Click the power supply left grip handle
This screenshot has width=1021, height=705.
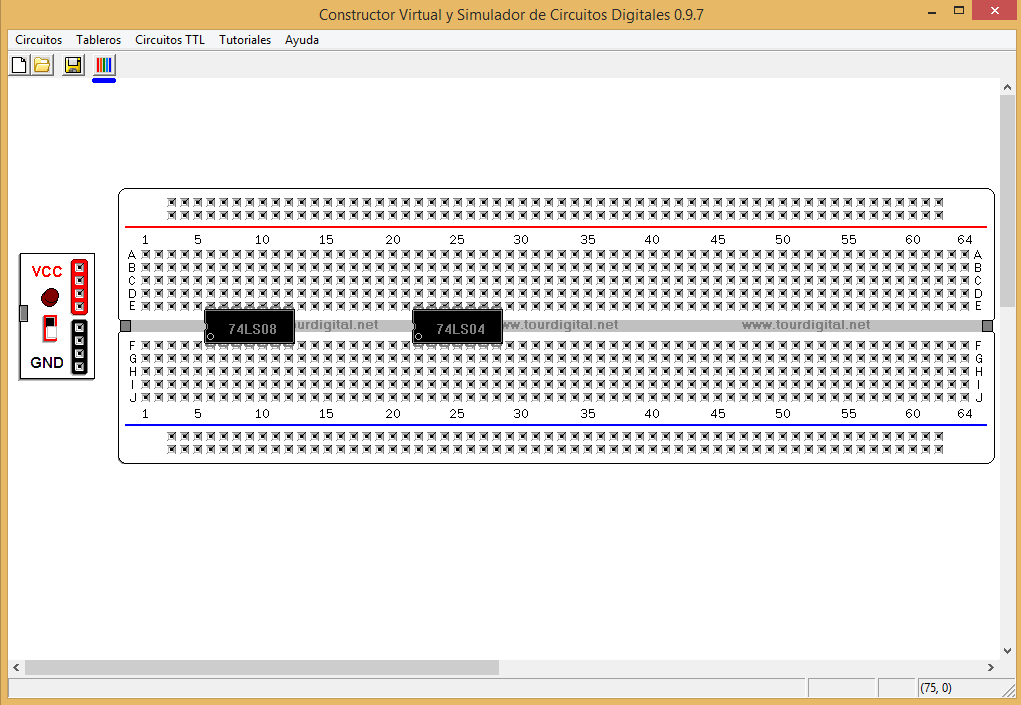coord(23,313)
